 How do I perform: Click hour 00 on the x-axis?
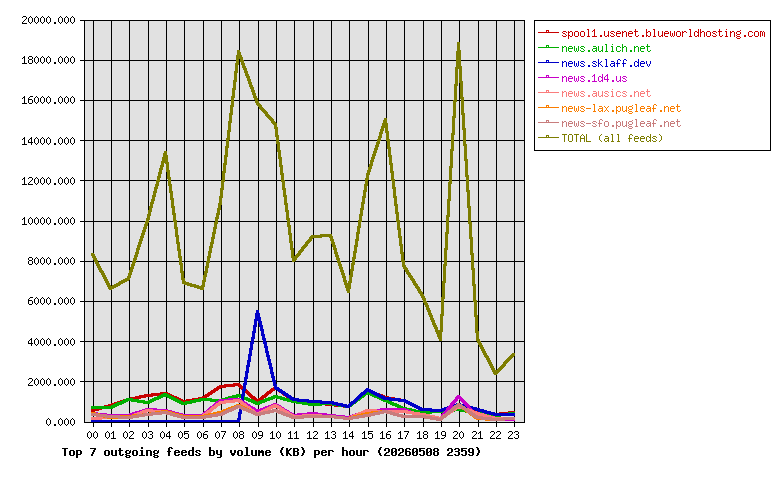click(93, 435)
